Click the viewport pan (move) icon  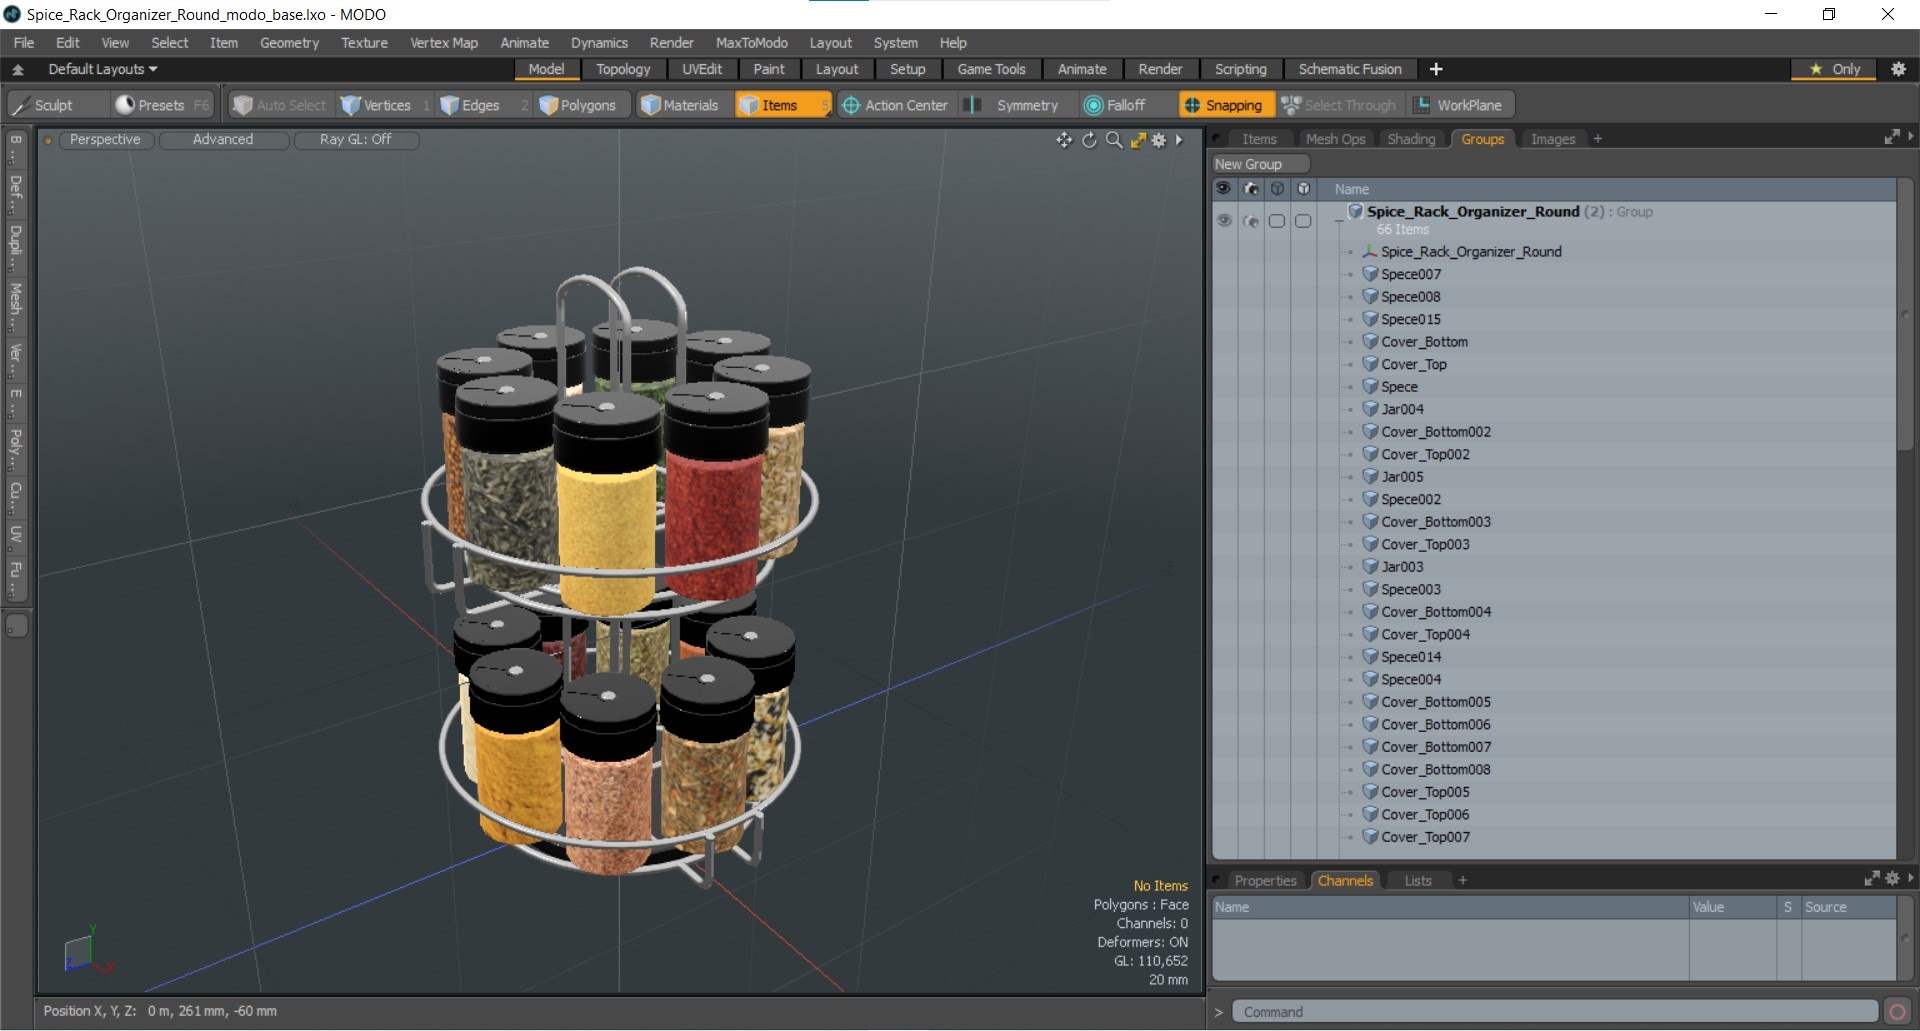(x=1064, y=140)
